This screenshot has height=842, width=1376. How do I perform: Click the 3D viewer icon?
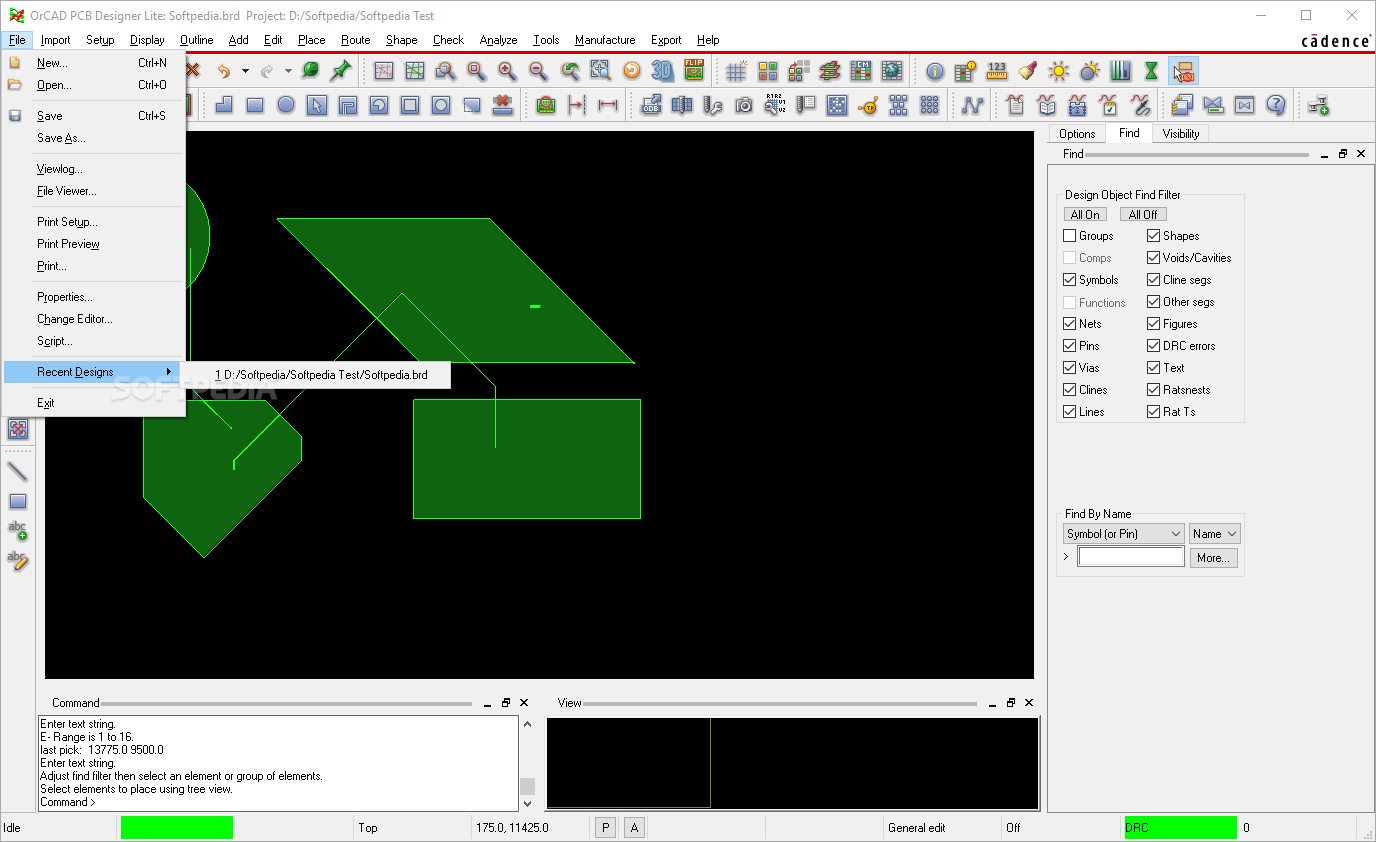pyautogui.click(x=662, y=71)
